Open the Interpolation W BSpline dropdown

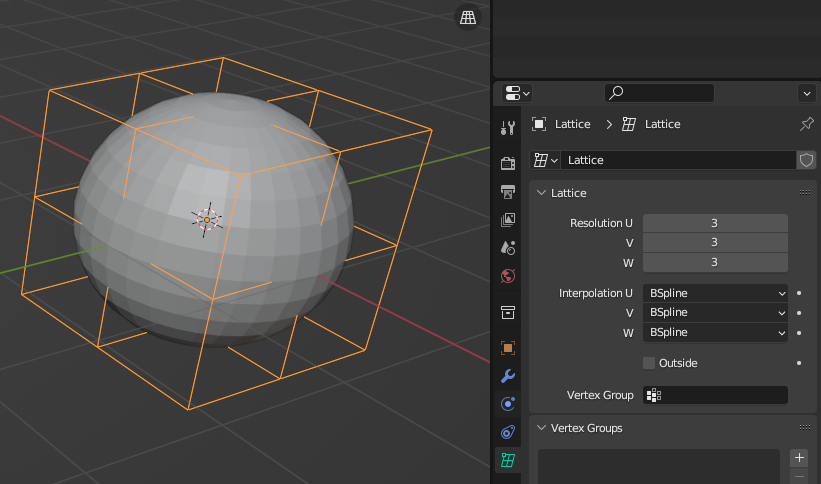[715, 332]
